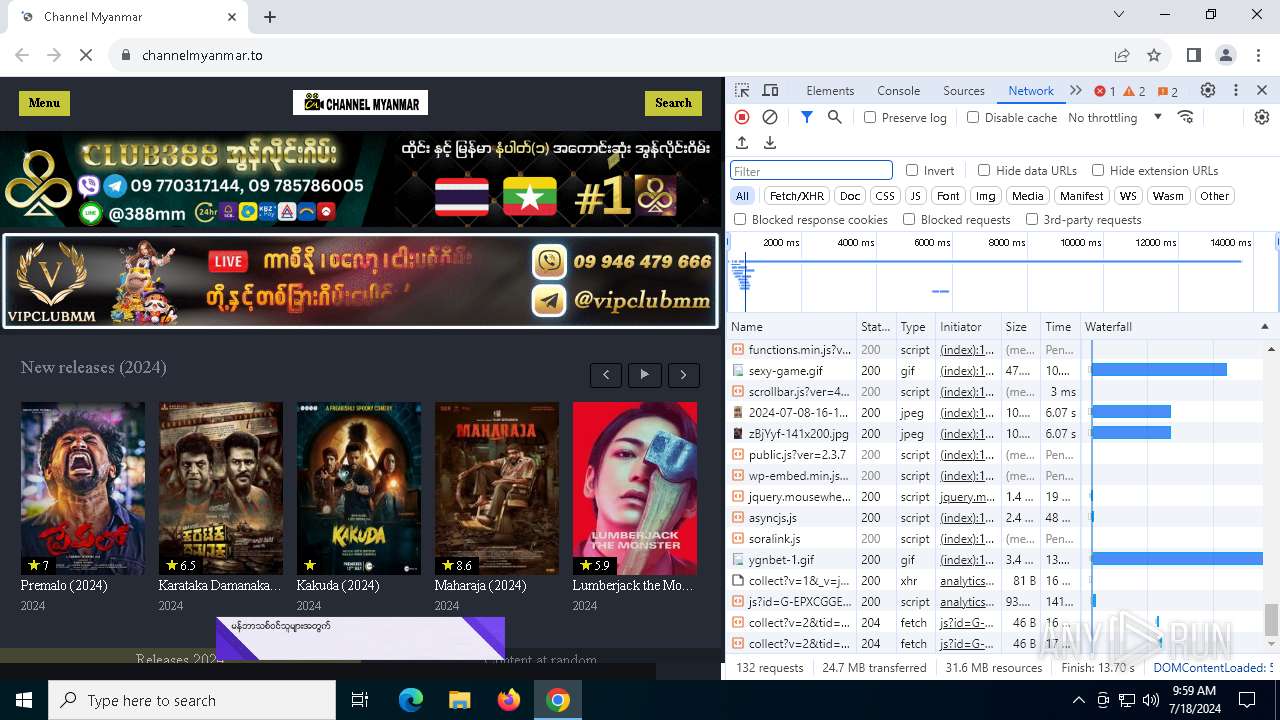Switch to the Sources tab
This screenshot has width=1280, height=720.
click(x=964, y=90)
